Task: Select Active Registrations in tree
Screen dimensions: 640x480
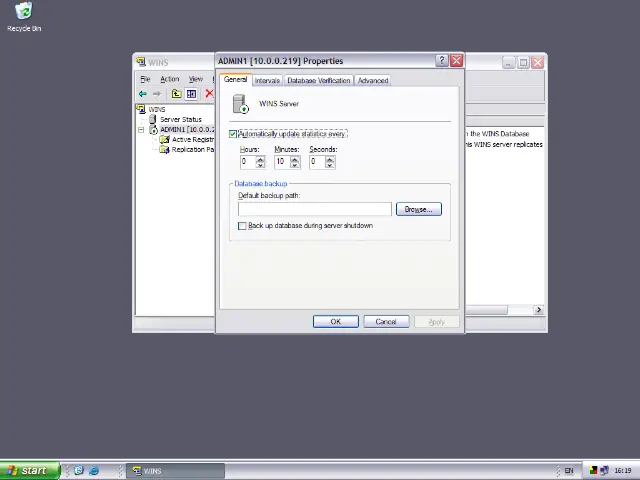Action: [193, 140]
